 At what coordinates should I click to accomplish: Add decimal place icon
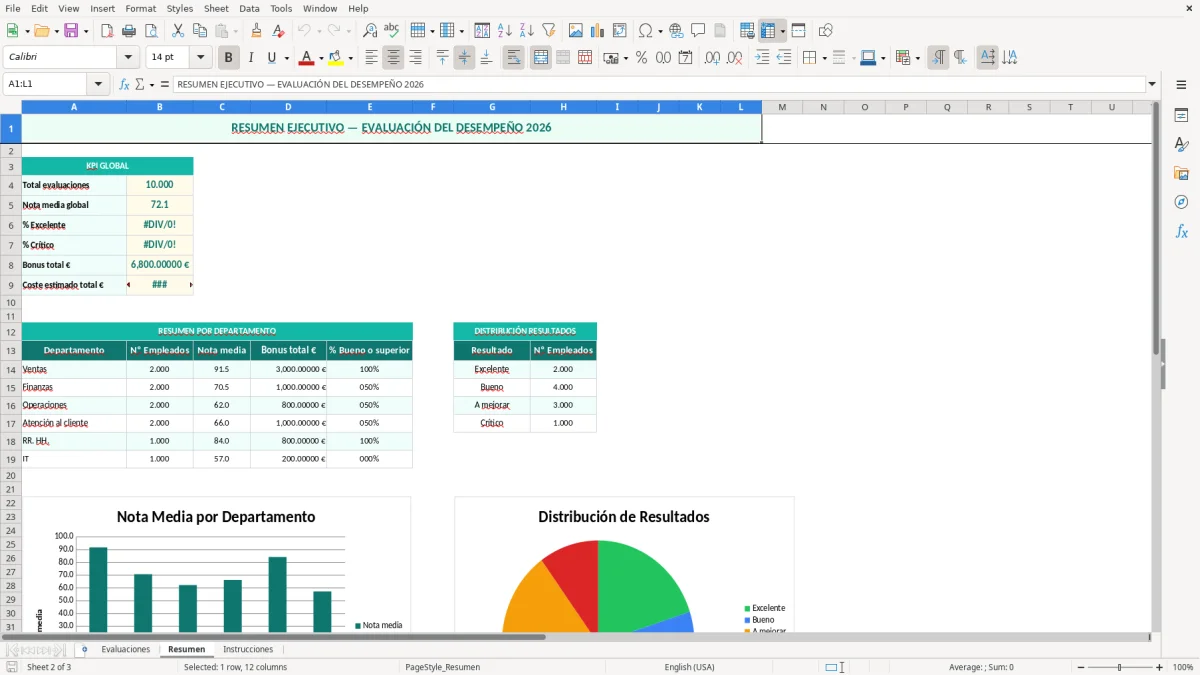tap(712, 58)
